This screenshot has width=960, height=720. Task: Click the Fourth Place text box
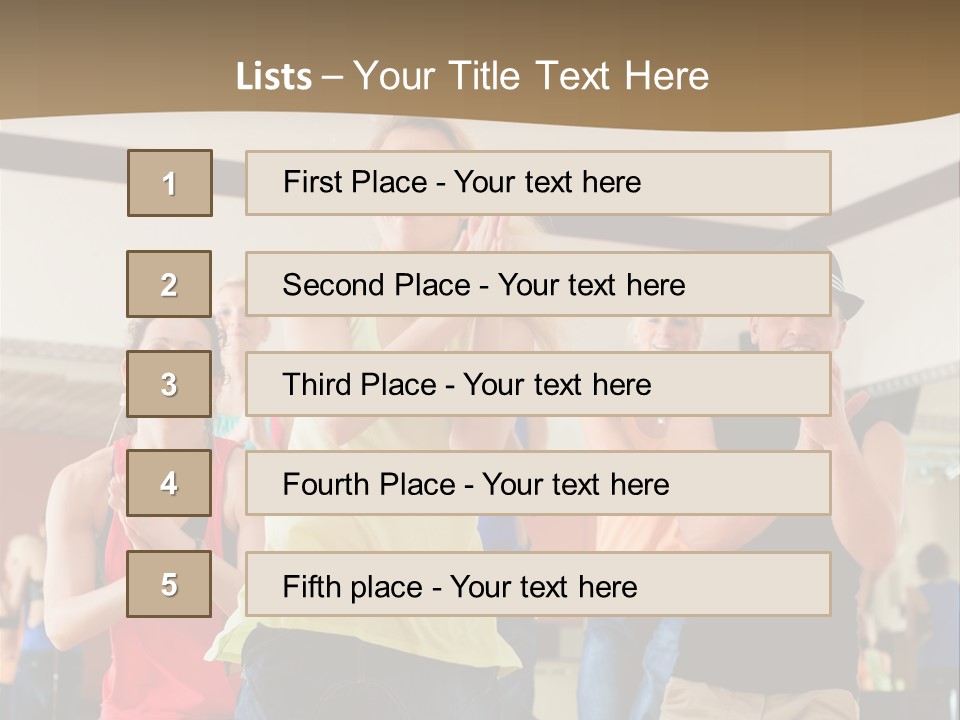click(538, 483)
